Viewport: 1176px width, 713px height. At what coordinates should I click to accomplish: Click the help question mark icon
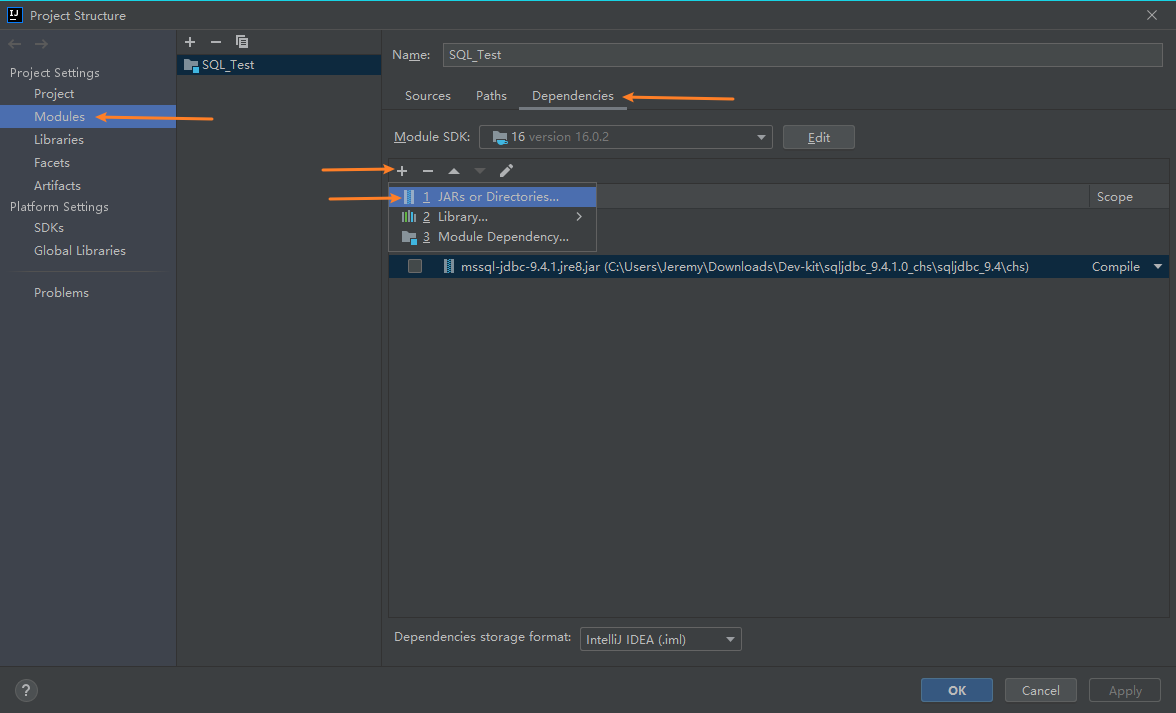pos(25,690)
